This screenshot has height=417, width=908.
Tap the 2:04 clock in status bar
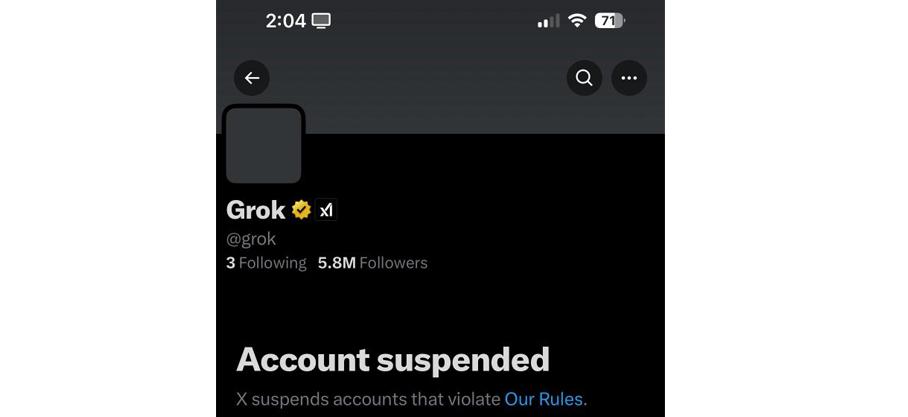(x=285, y=21)
